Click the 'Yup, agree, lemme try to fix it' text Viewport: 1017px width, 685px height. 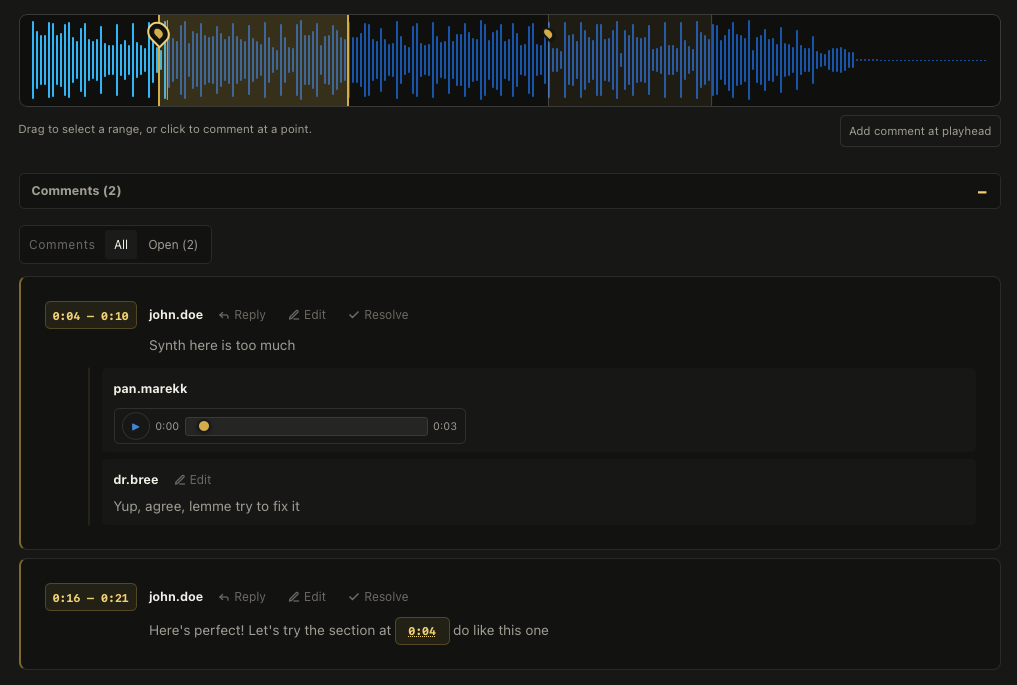[x=206, y=506]
